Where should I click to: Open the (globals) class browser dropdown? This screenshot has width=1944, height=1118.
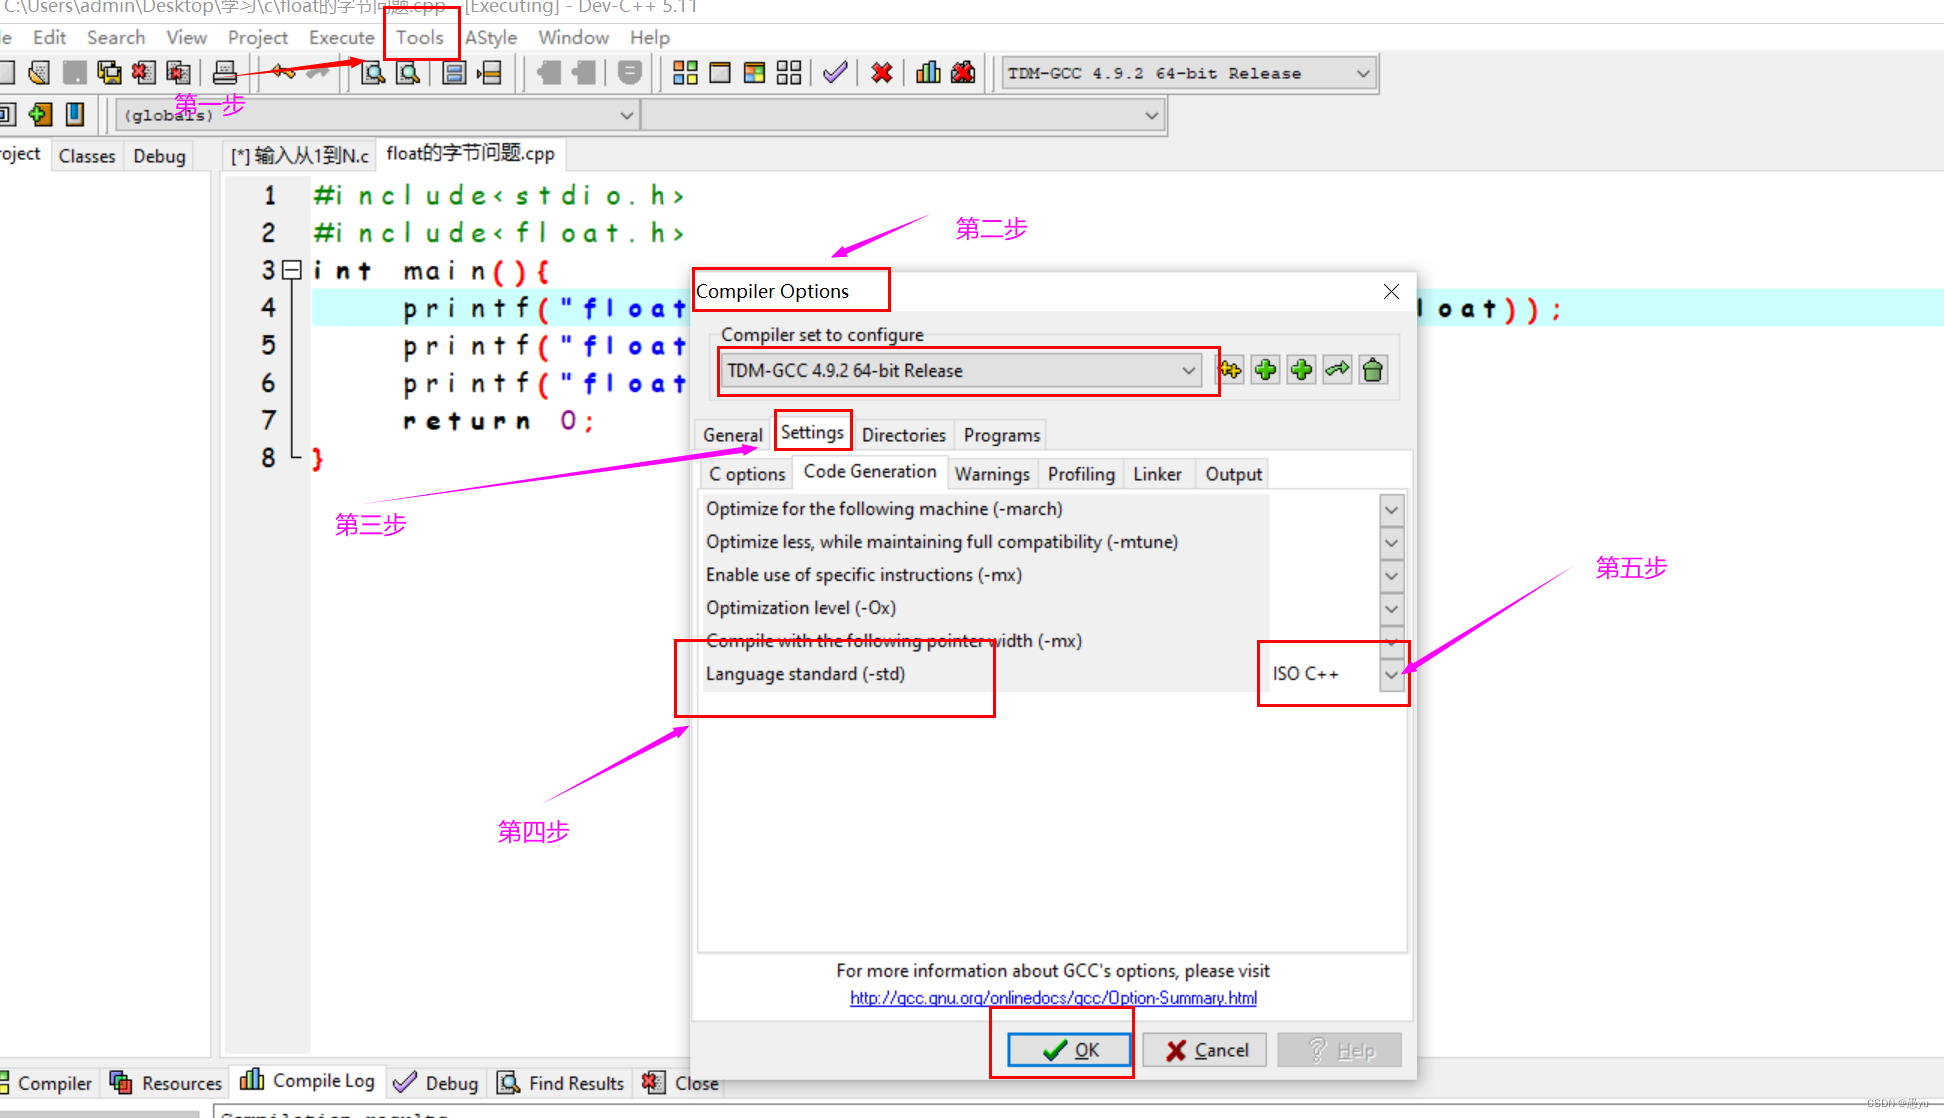[x=627, y=114]
